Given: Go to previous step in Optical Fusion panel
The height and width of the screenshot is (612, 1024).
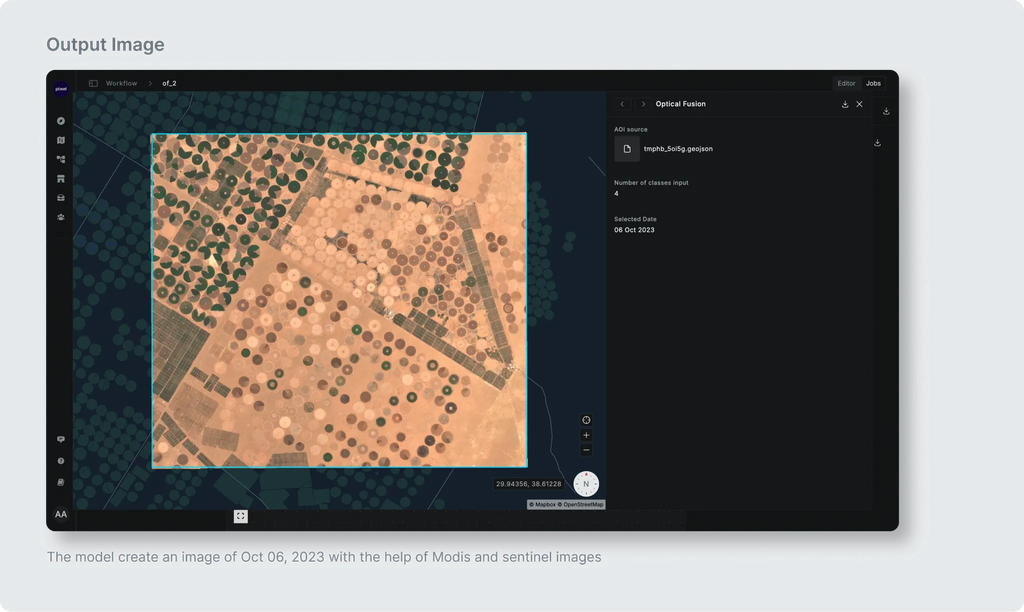Looking at the screenshot, I should tap(622, 104).
